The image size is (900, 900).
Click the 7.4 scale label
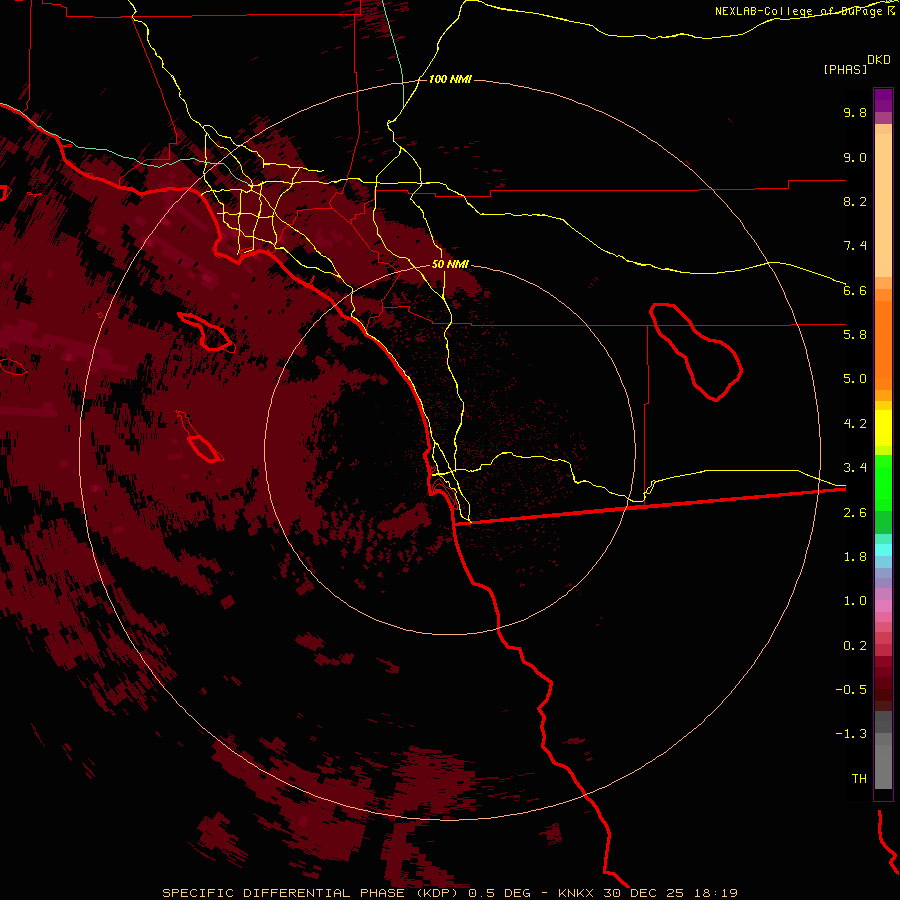click(855, 246)
